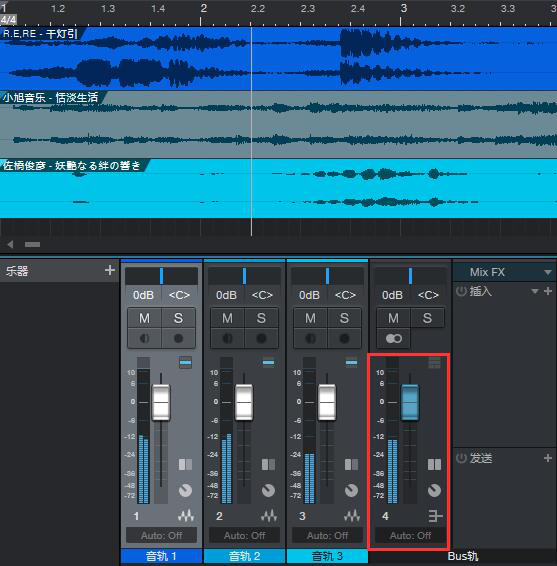Open the insert (插入) dropdown arrow
Viewport: 557px width, 566px height.
(535, 291)
